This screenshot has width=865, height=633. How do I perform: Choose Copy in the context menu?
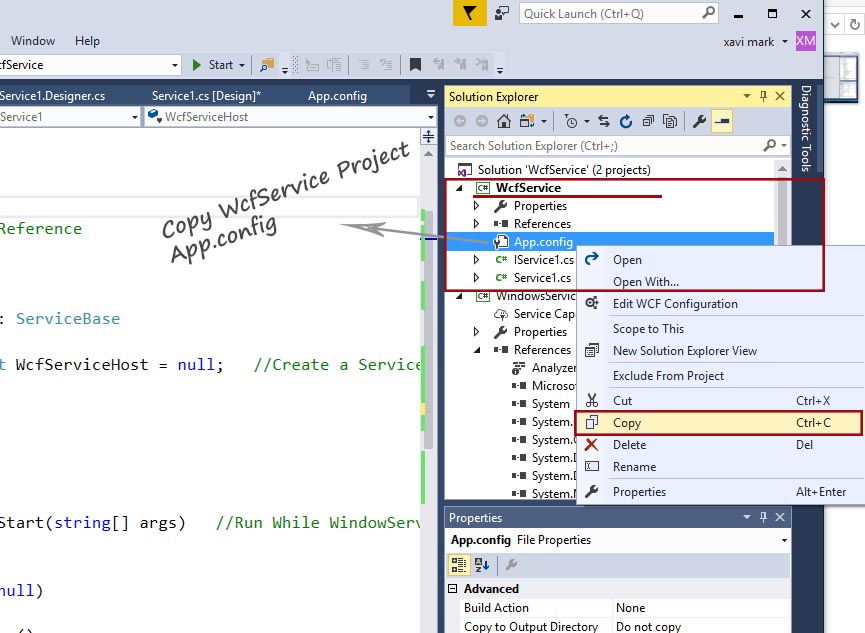[x=718, y=423]
